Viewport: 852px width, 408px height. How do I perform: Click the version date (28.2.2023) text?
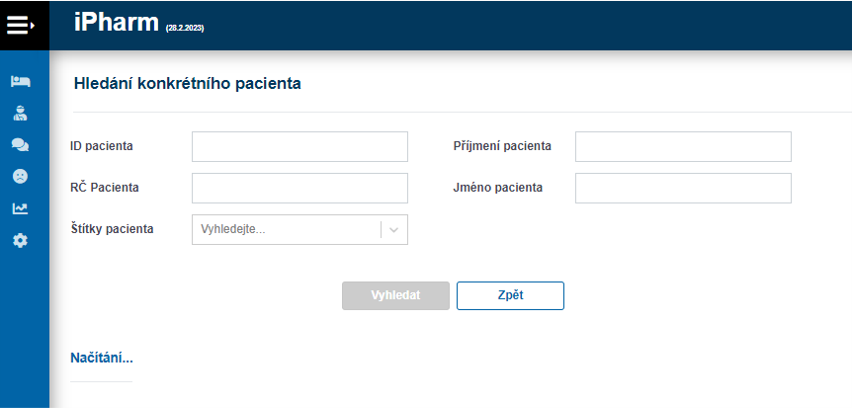click(185, 28)
